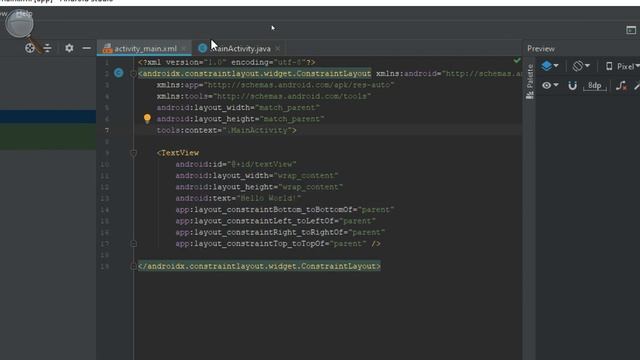Click the window layout icon at top right
This screenshot has height=360, width=640.
pos(631,30)
